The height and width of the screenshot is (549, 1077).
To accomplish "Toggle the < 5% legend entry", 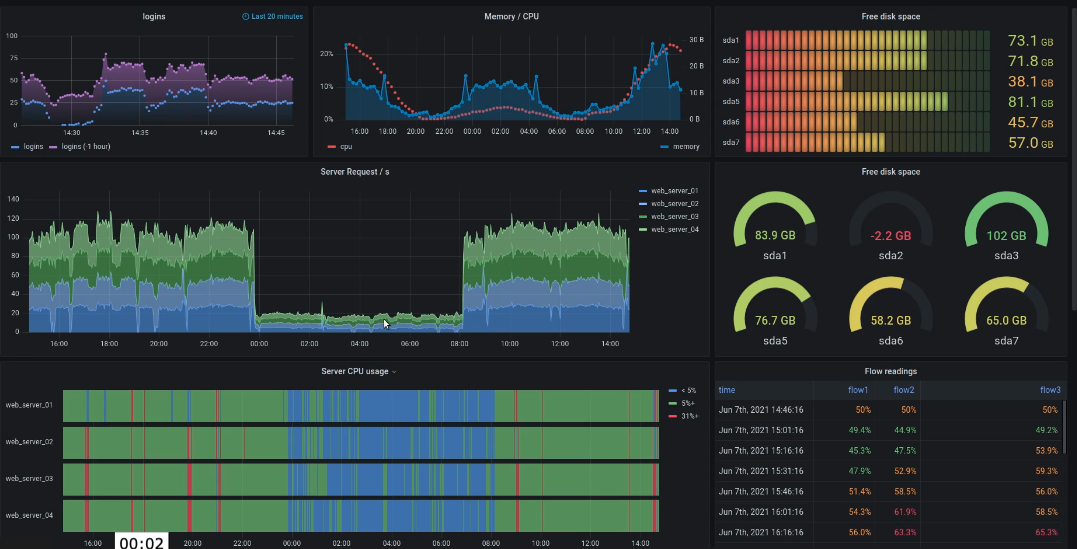I will (688, 390).
